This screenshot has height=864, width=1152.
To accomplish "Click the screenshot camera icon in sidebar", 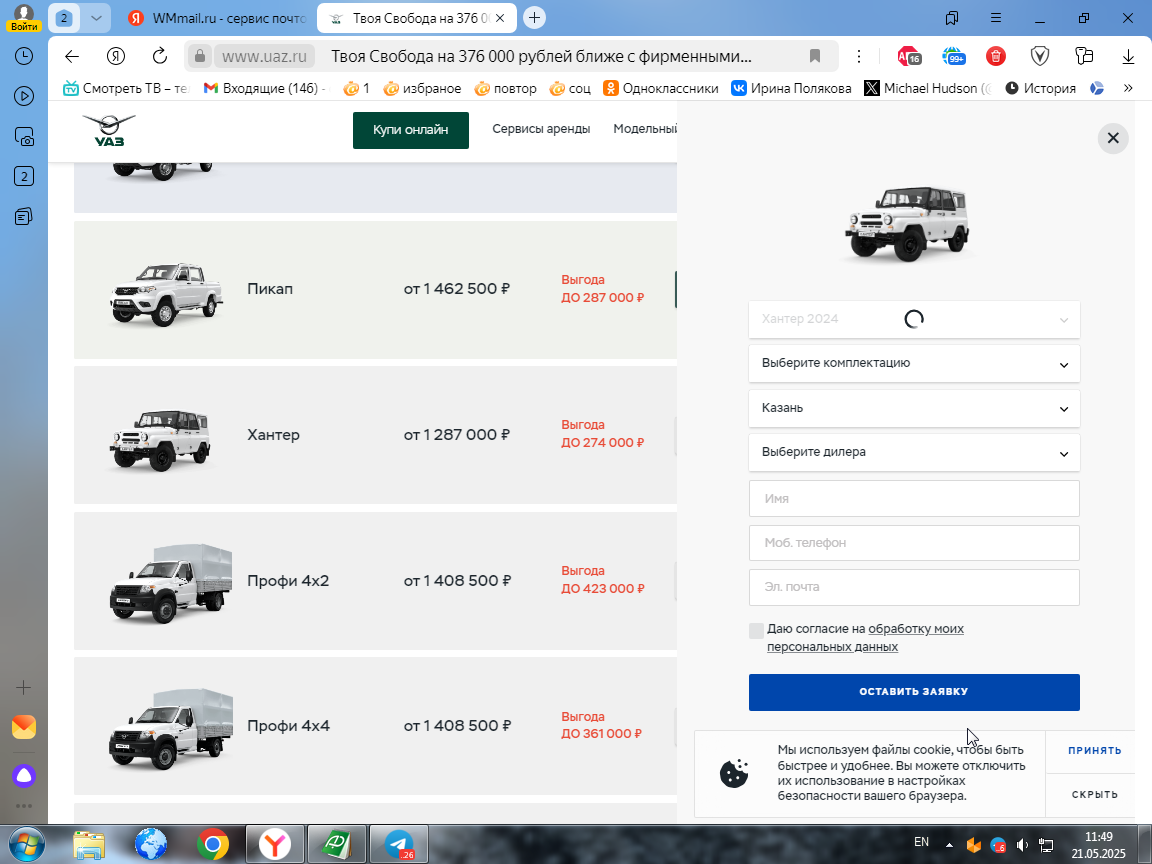I will click(x=24, y=137).
